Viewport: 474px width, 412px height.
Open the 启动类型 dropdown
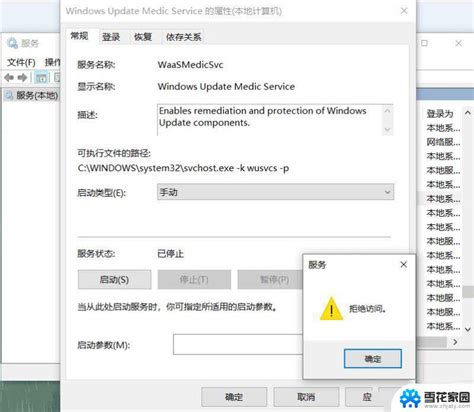[275, 192]
